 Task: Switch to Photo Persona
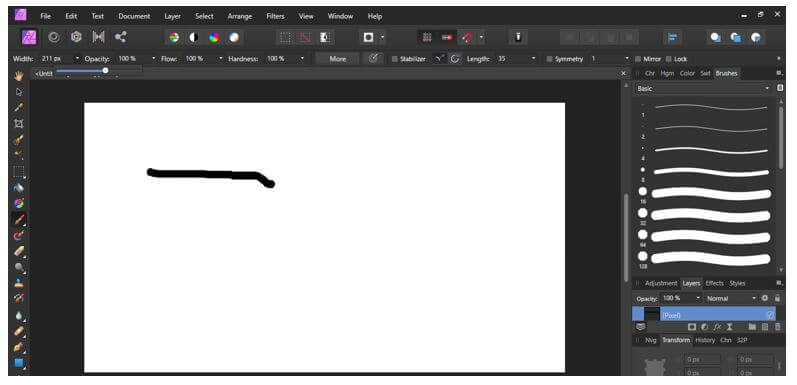click(x=29, y=37)
